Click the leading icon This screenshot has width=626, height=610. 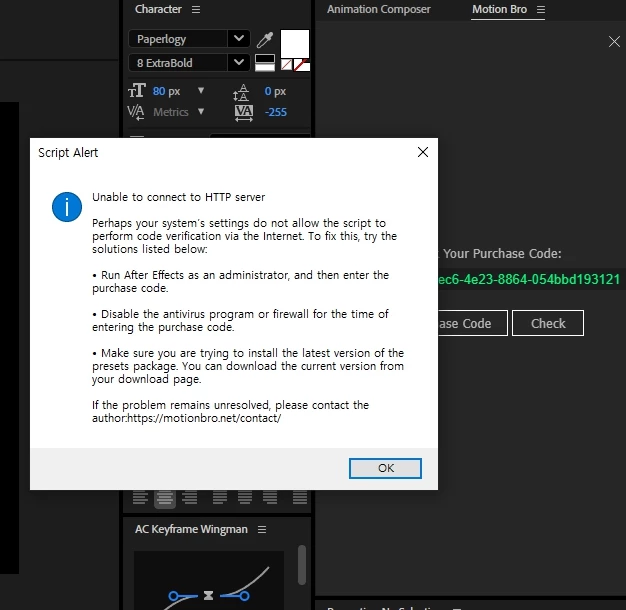coord(241,93)
